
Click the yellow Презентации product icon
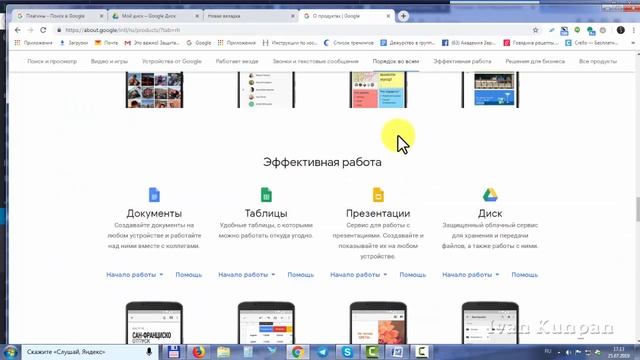[x=378, y=195]
